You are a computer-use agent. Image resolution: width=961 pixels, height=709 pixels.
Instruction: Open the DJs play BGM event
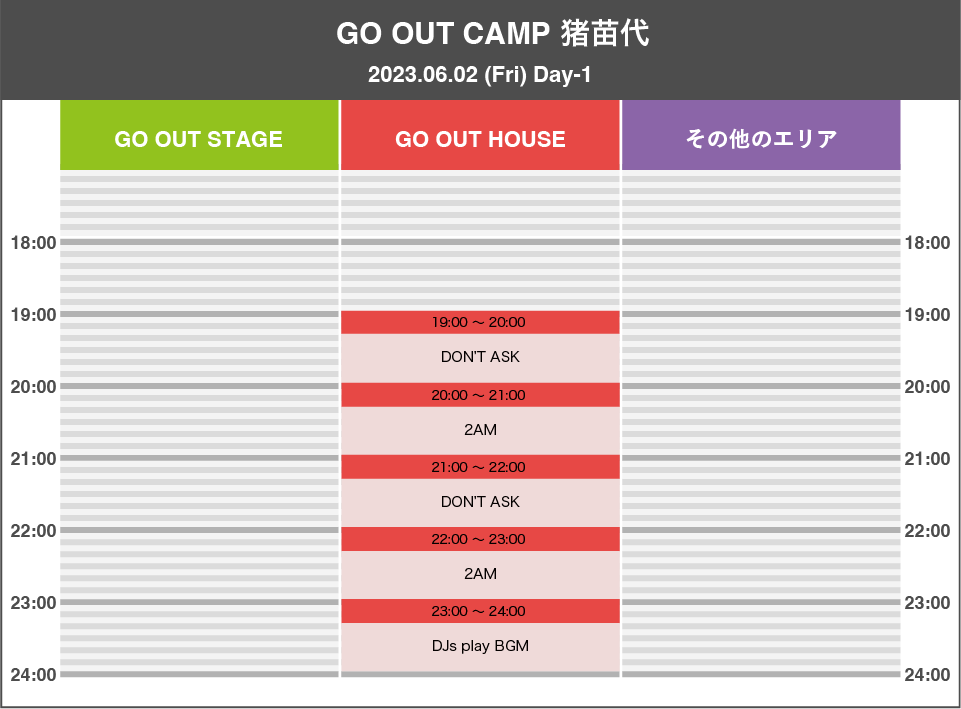point(480,646)
